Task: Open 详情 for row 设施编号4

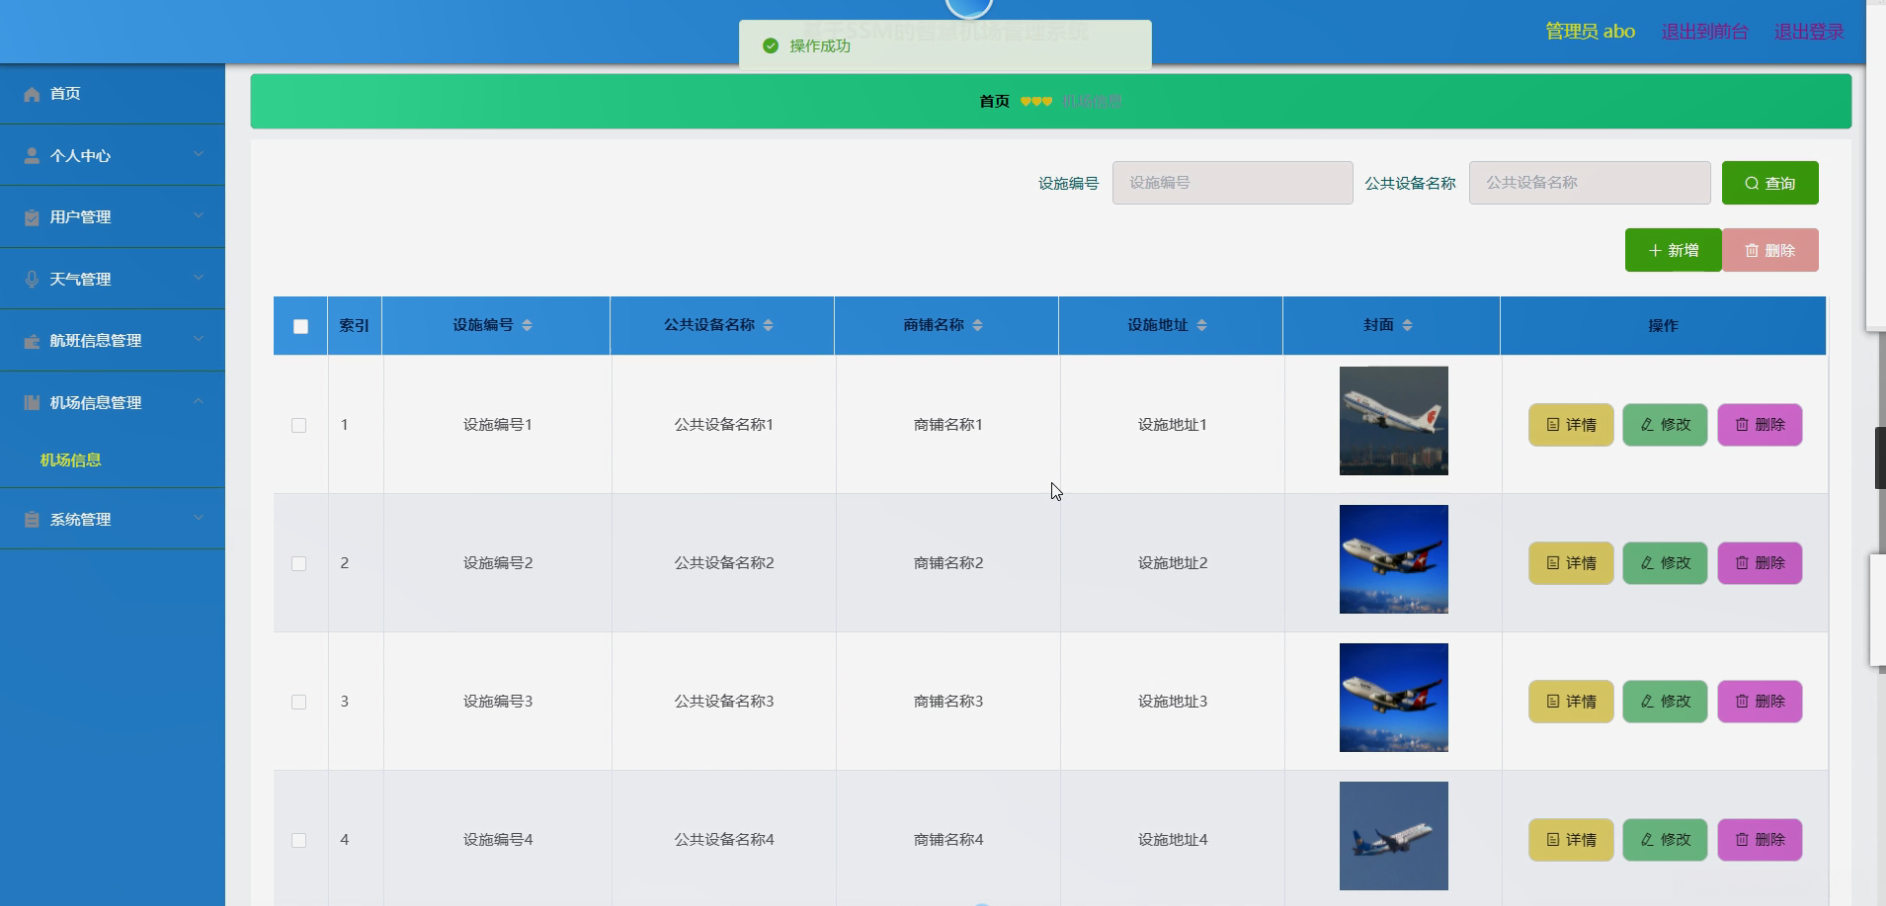Action: (x=1571, y=840)
